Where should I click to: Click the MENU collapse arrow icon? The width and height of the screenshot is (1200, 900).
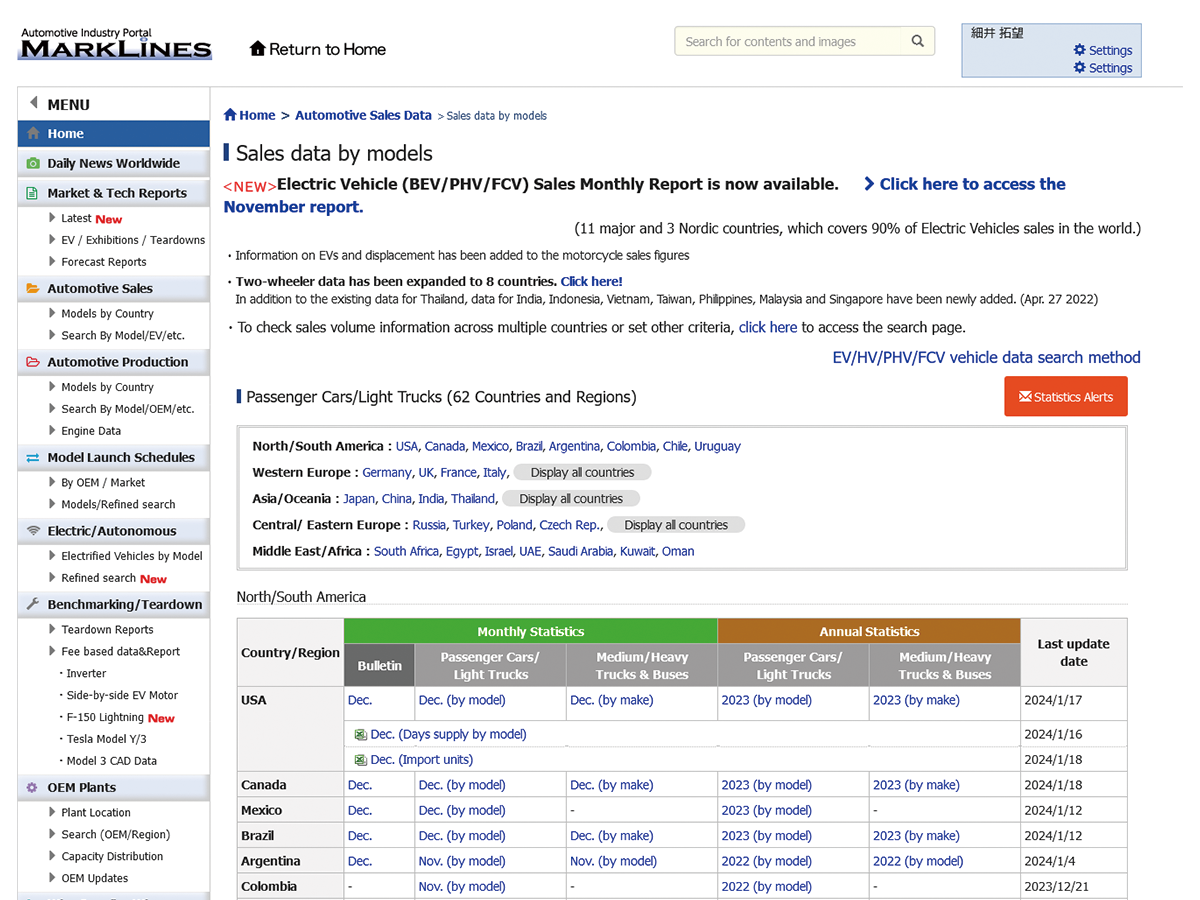[x=33, y=103]
